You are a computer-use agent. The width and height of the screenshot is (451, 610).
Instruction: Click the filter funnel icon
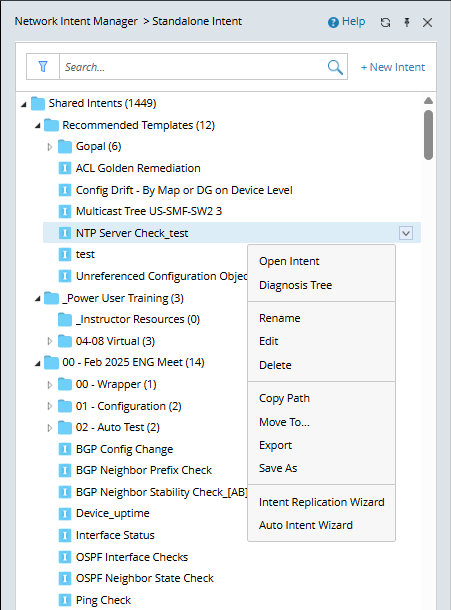43,67
